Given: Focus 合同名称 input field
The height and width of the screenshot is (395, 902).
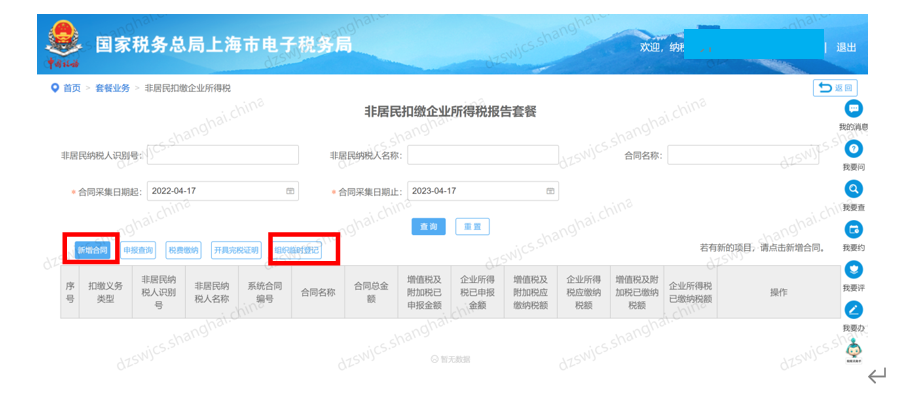Looking at the screenshot, I should (x=743, y=155).
